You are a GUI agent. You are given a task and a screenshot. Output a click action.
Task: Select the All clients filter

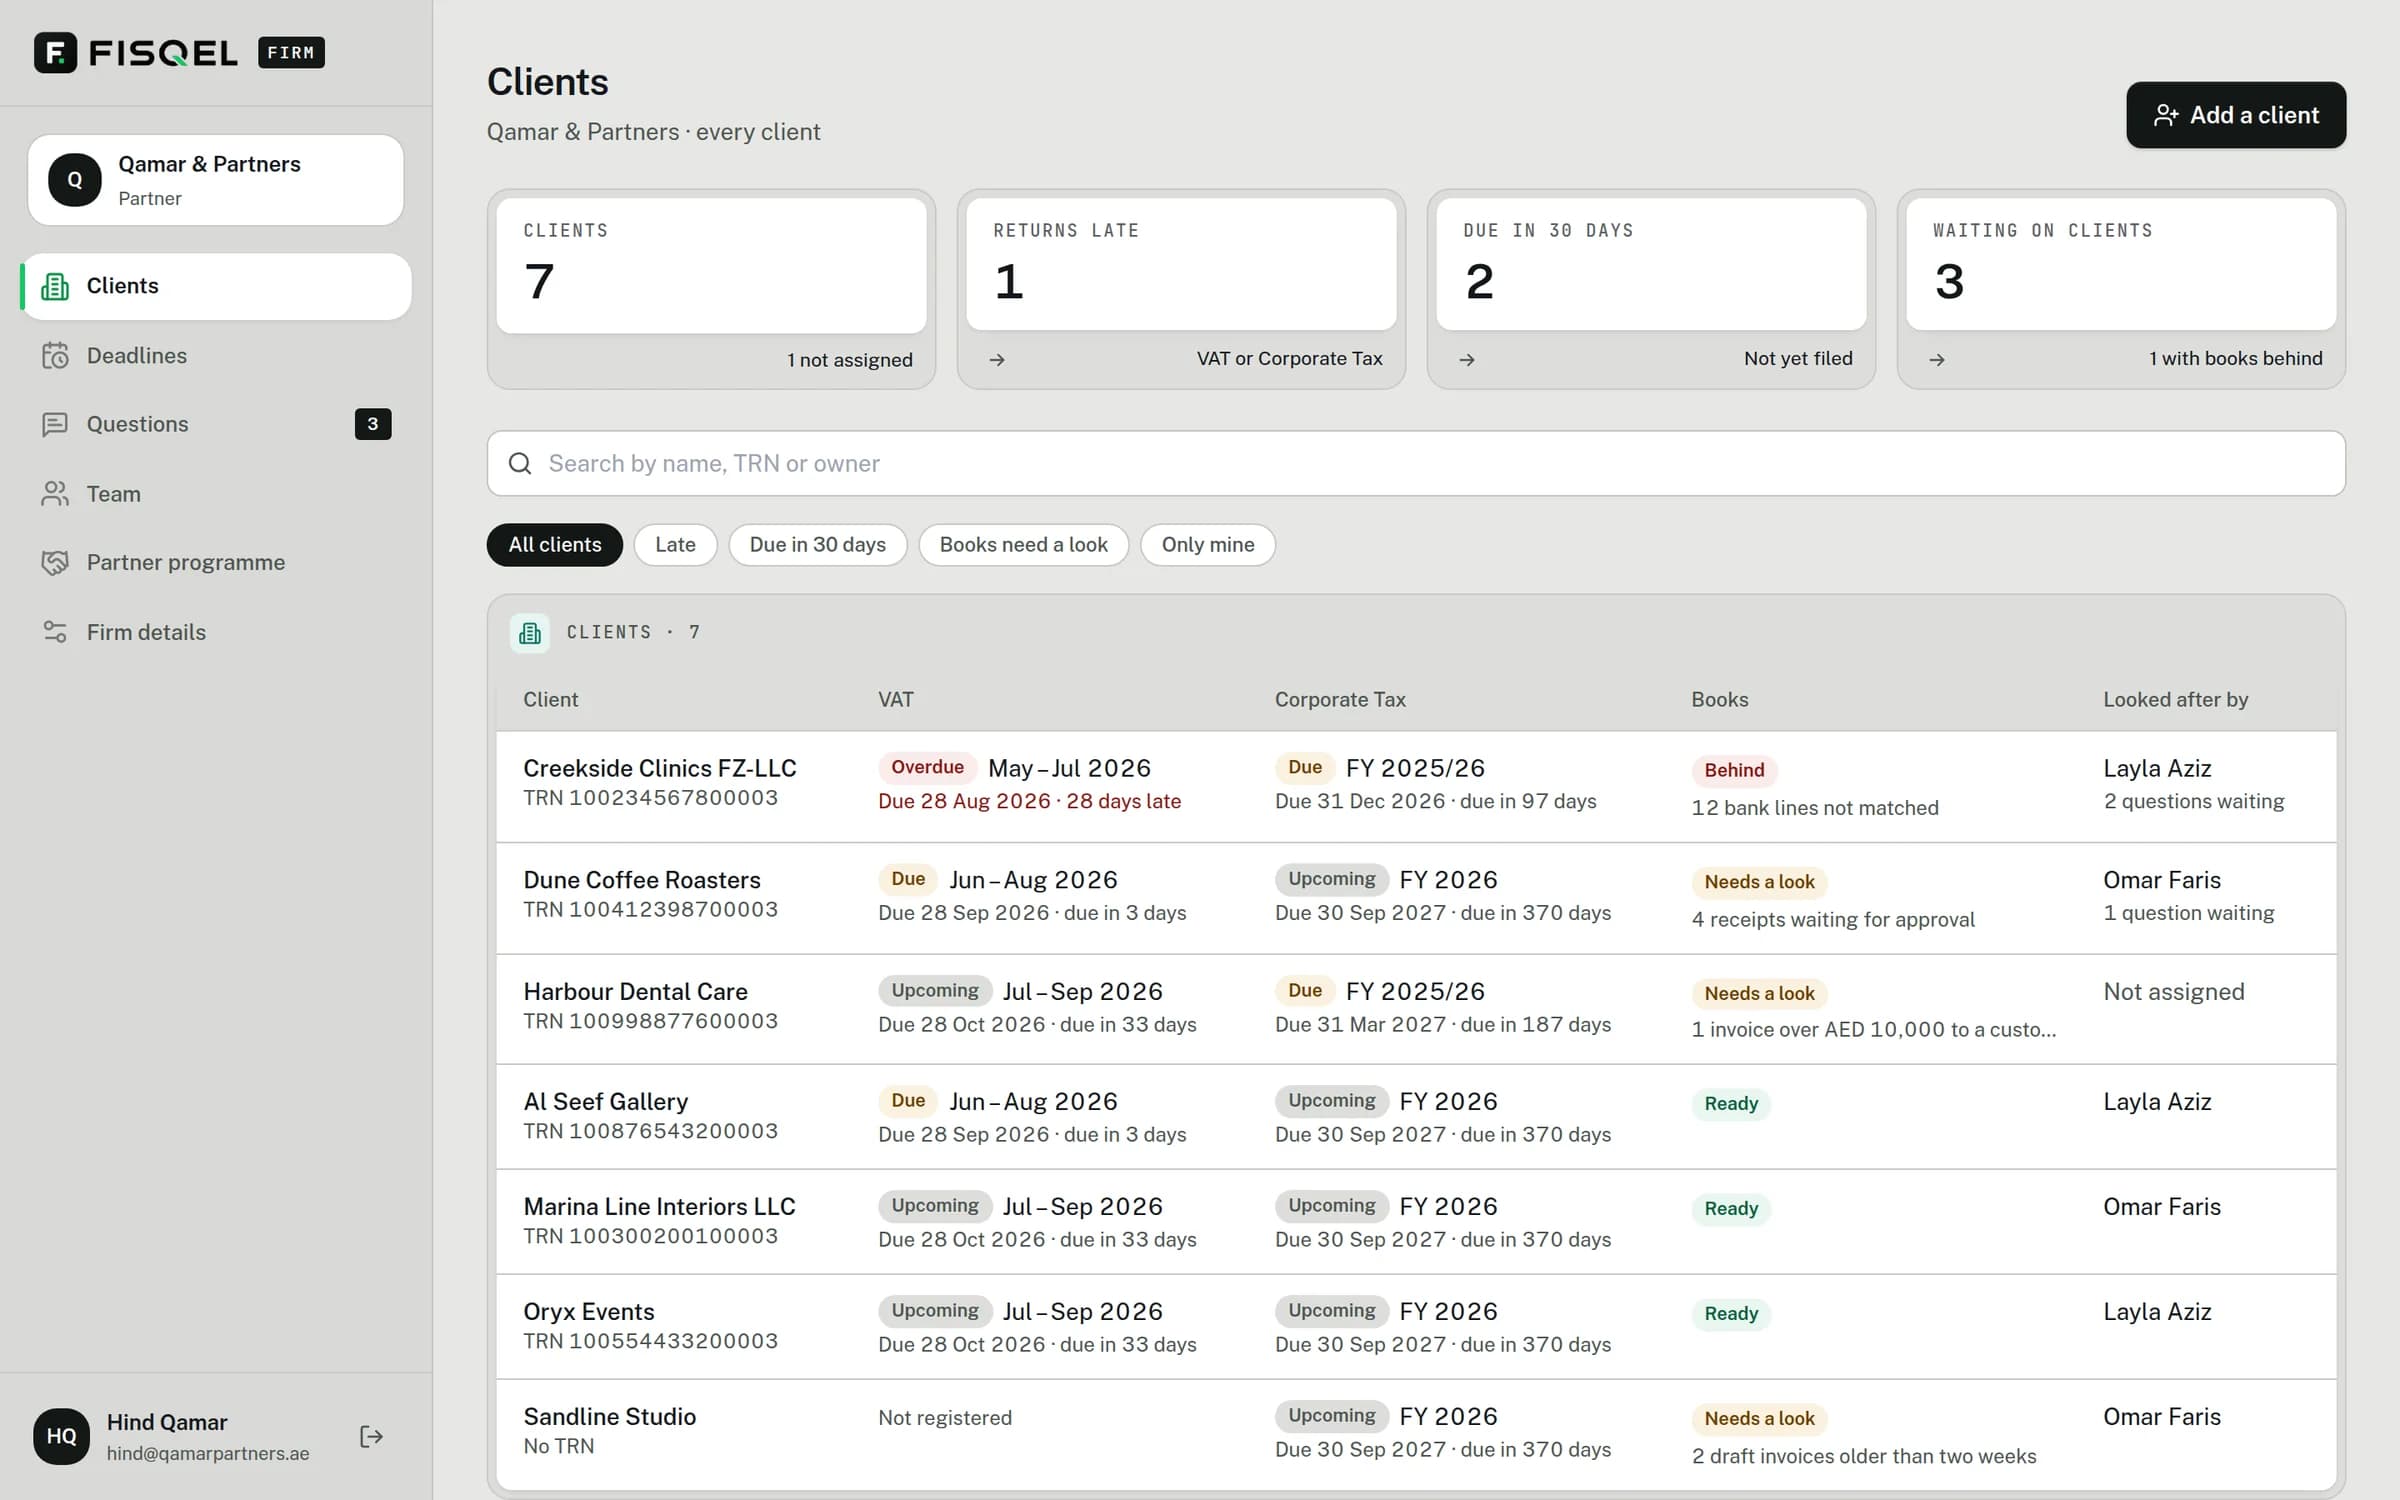pyautogui.click(x=555, y=545)
